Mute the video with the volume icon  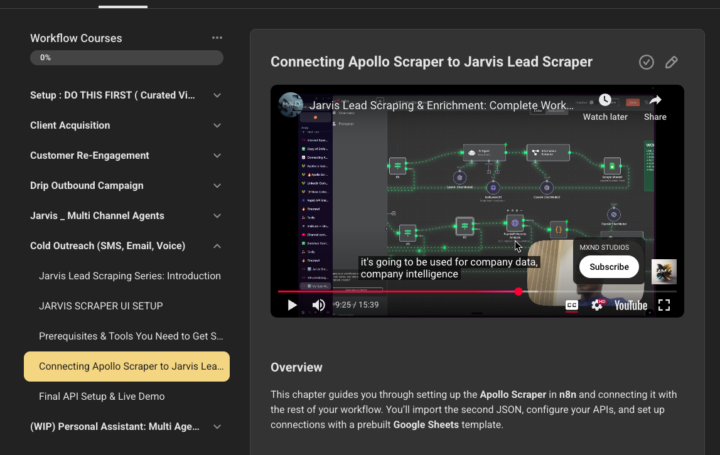pos(319,305)
